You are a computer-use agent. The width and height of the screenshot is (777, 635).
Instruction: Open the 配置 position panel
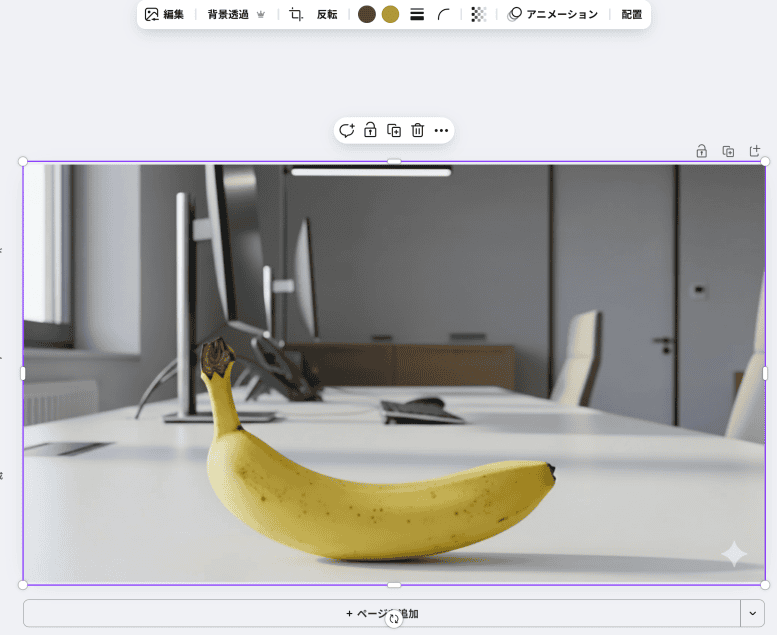pyautogui.click(x=631, y=15)
